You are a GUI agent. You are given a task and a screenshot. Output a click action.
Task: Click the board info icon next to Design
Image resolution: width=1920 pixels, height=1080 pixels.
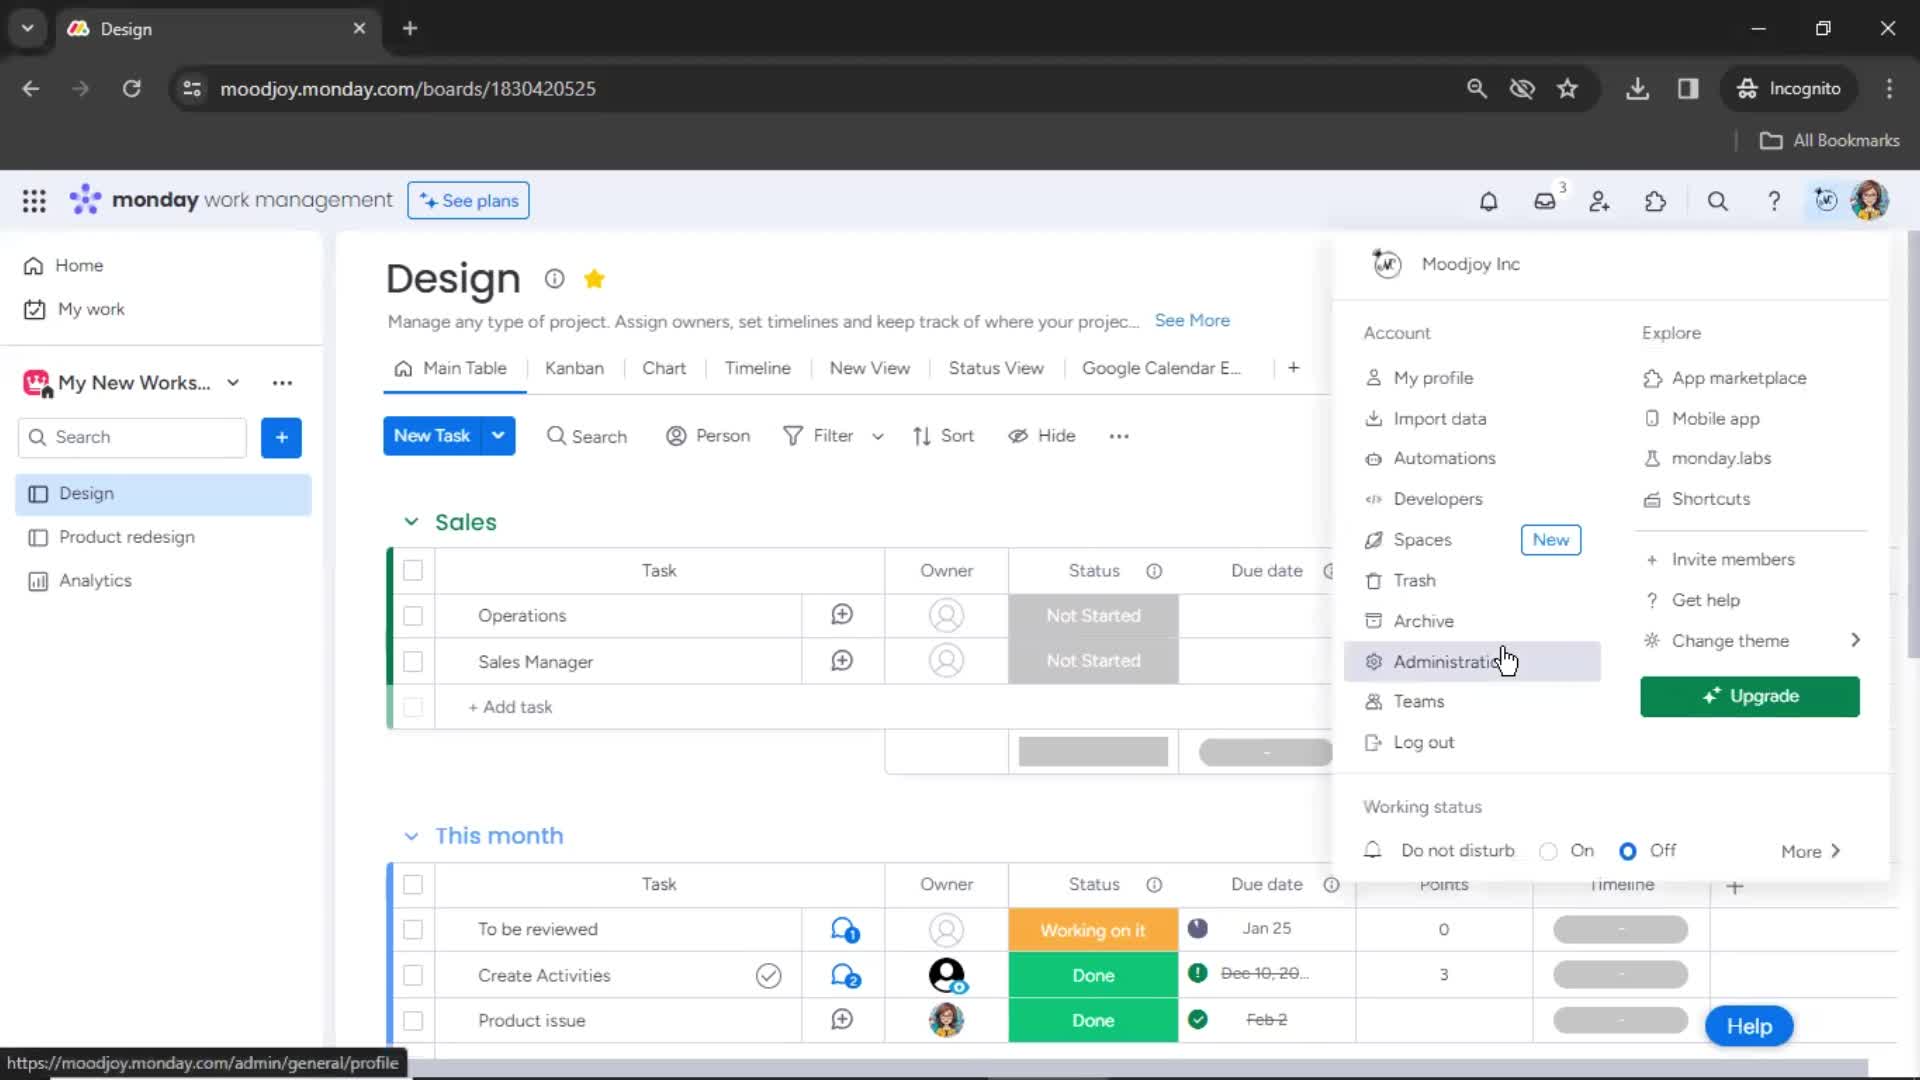[x=554, y=279]
